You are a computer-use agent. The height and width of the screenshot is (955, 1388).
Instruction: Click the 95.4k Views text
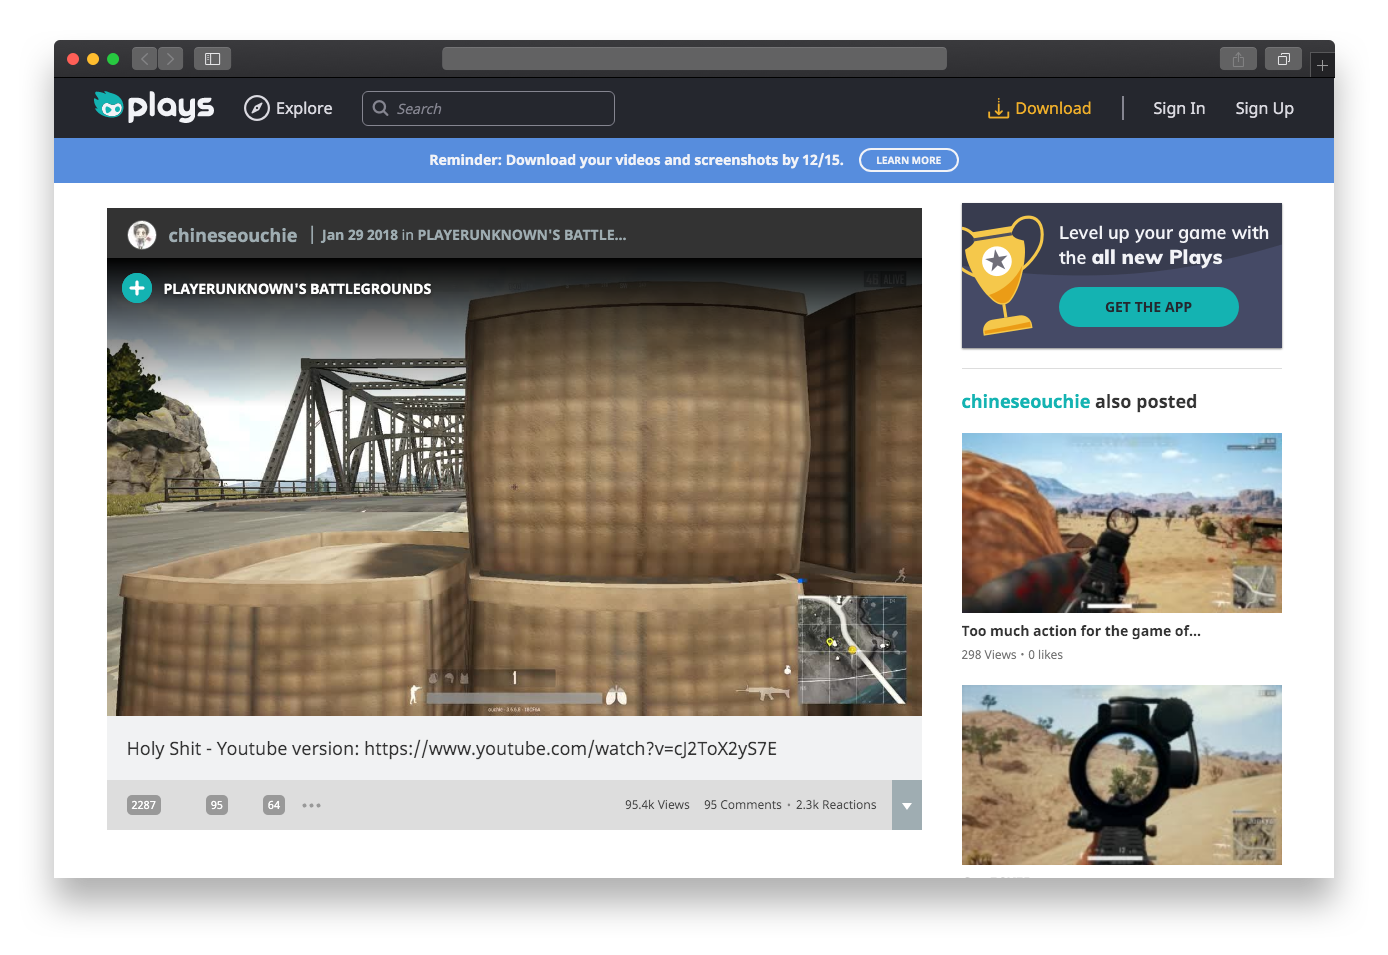(657, 805)
